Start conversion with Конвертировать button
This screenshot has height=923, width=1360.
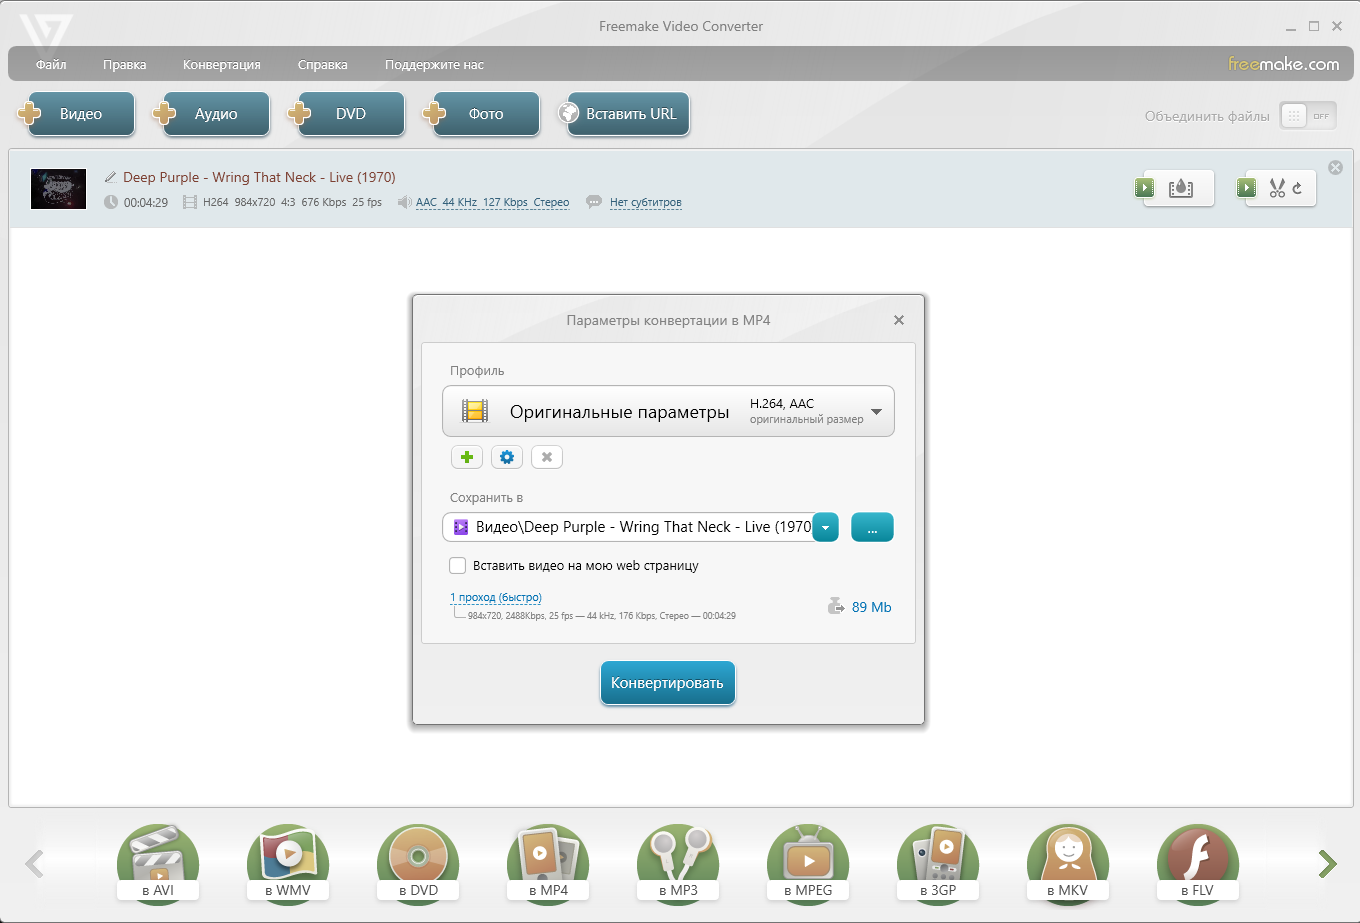click(667, 683)
